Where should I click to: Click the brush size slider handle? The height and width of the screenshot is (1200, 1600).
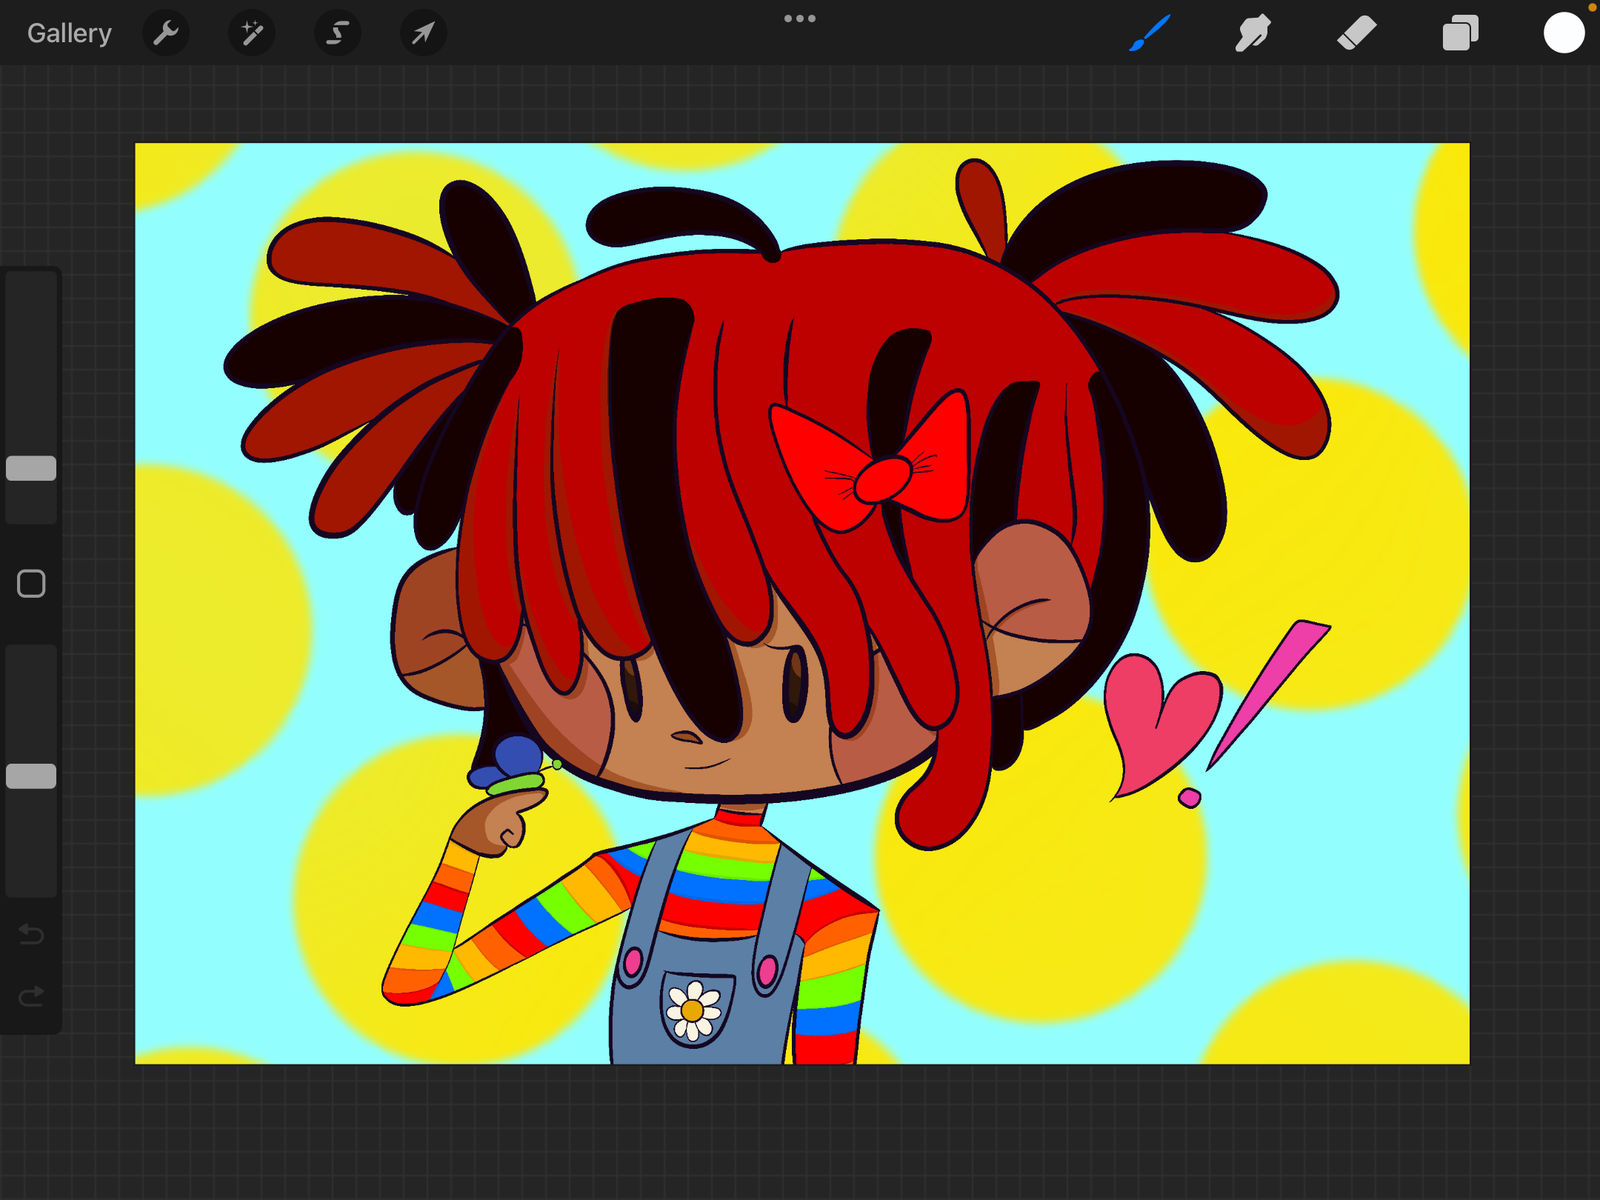click(31, 468)
